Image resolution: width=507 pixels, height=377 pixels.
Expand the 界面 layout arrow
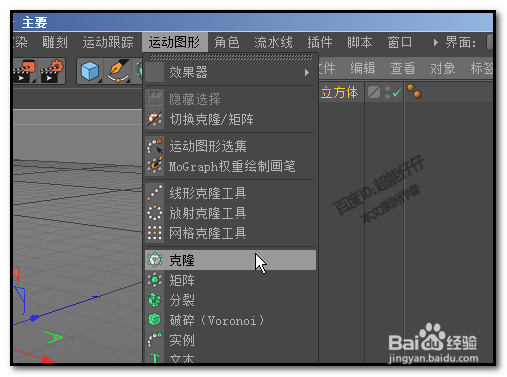coord(435,43)
